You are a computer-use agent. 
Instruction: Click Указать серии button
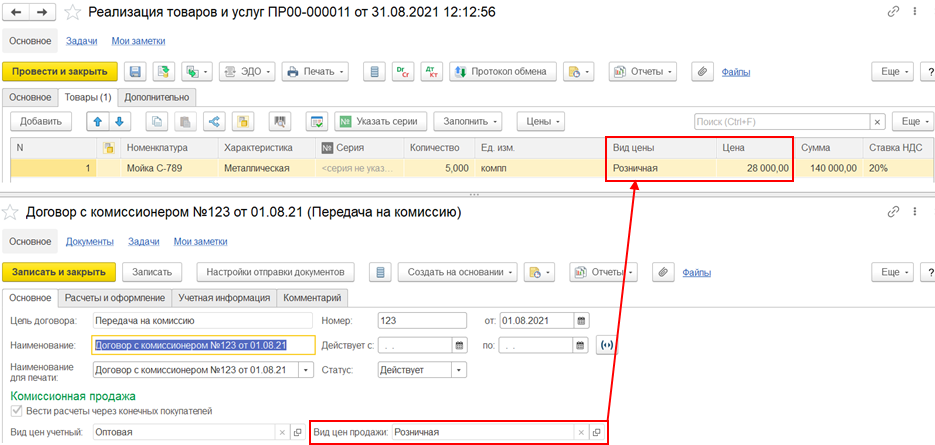380,121
